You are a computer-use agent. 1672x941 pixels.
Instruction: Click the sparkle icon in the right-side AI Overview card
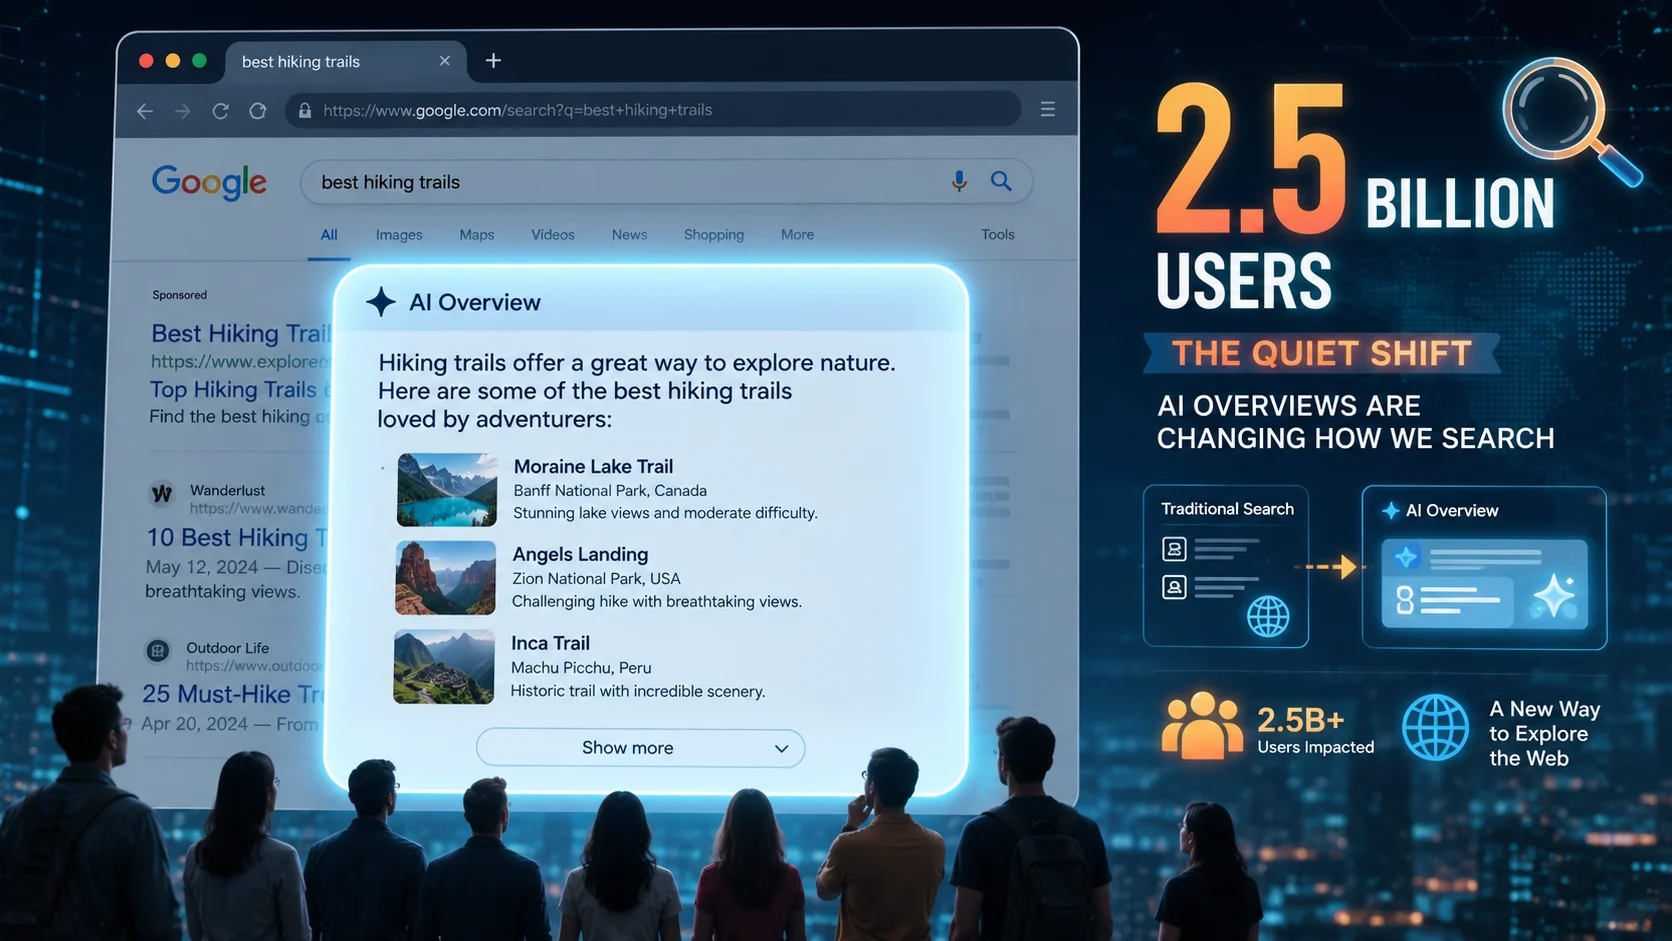click(x=1390, y=511)
